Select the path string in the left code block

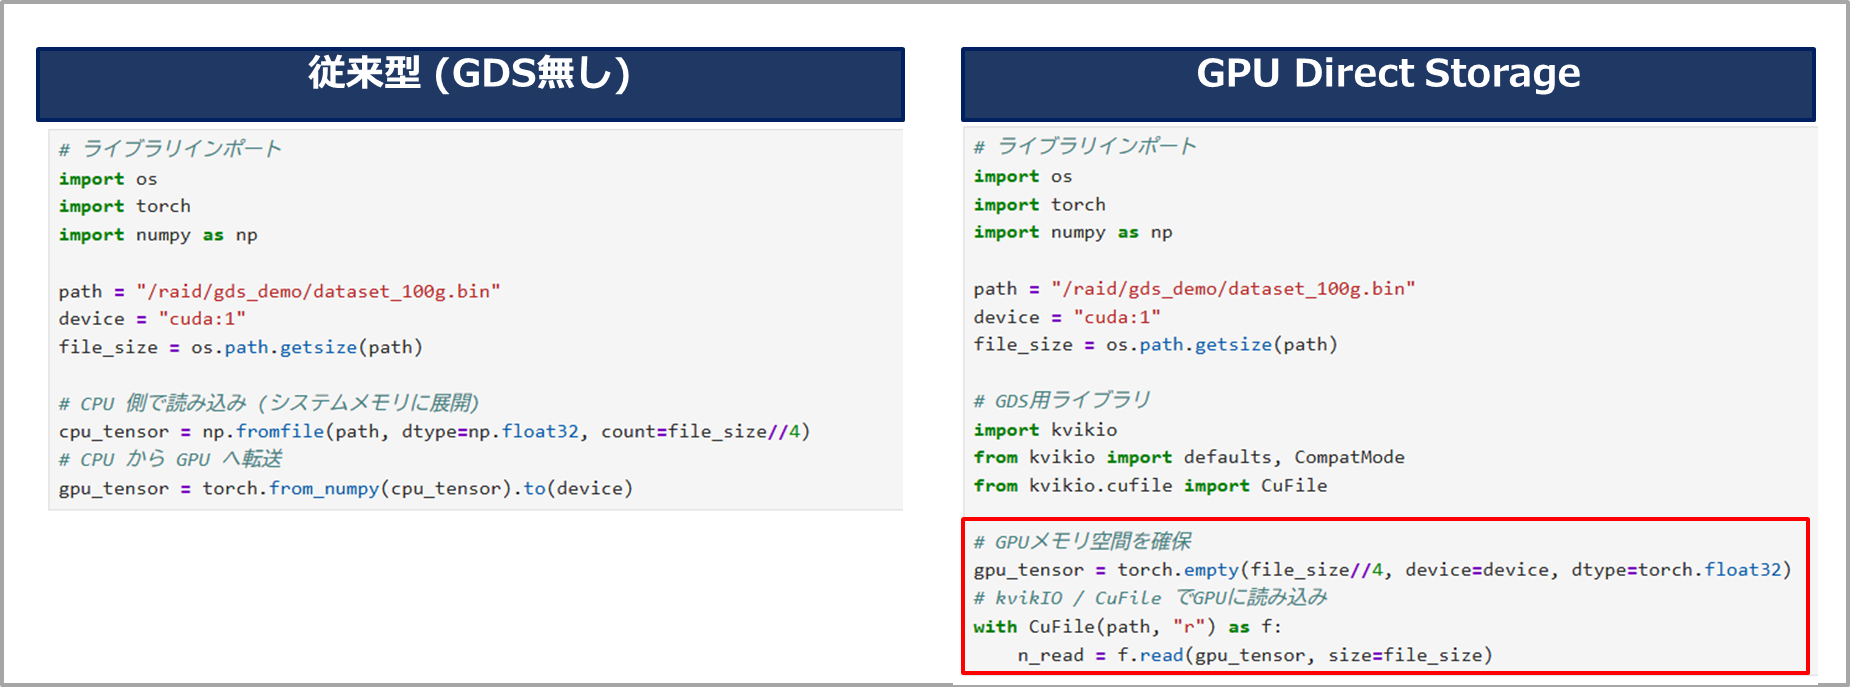(x=318, y=291)
